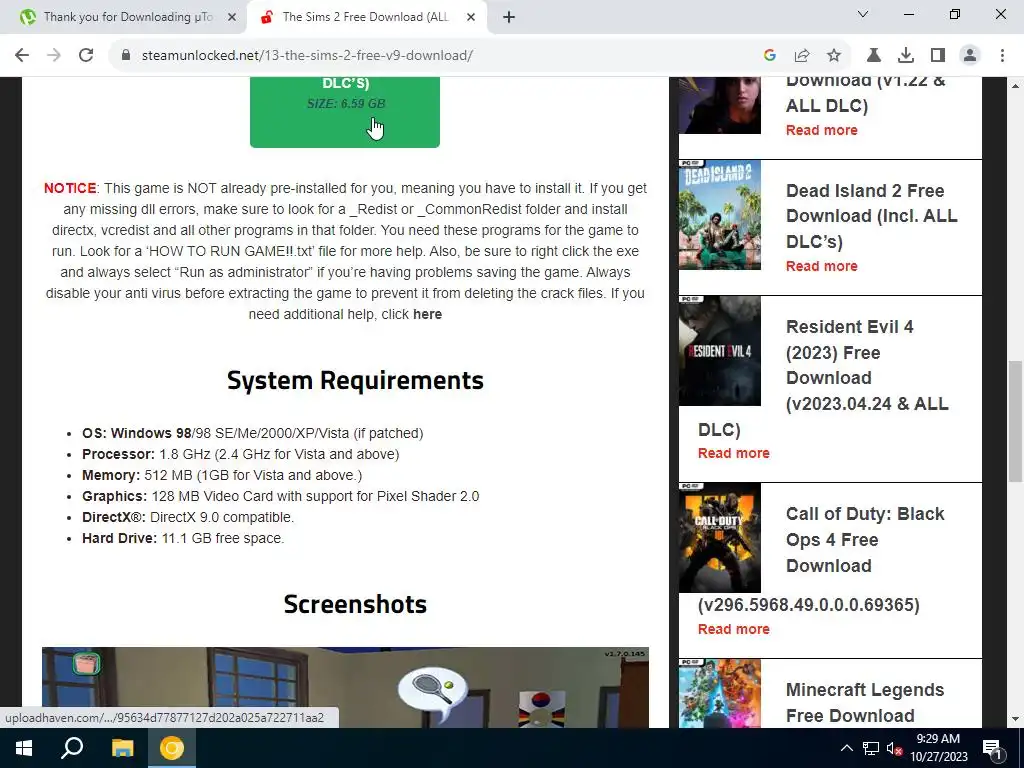Close The Sims 2 tab

point(471,18)
